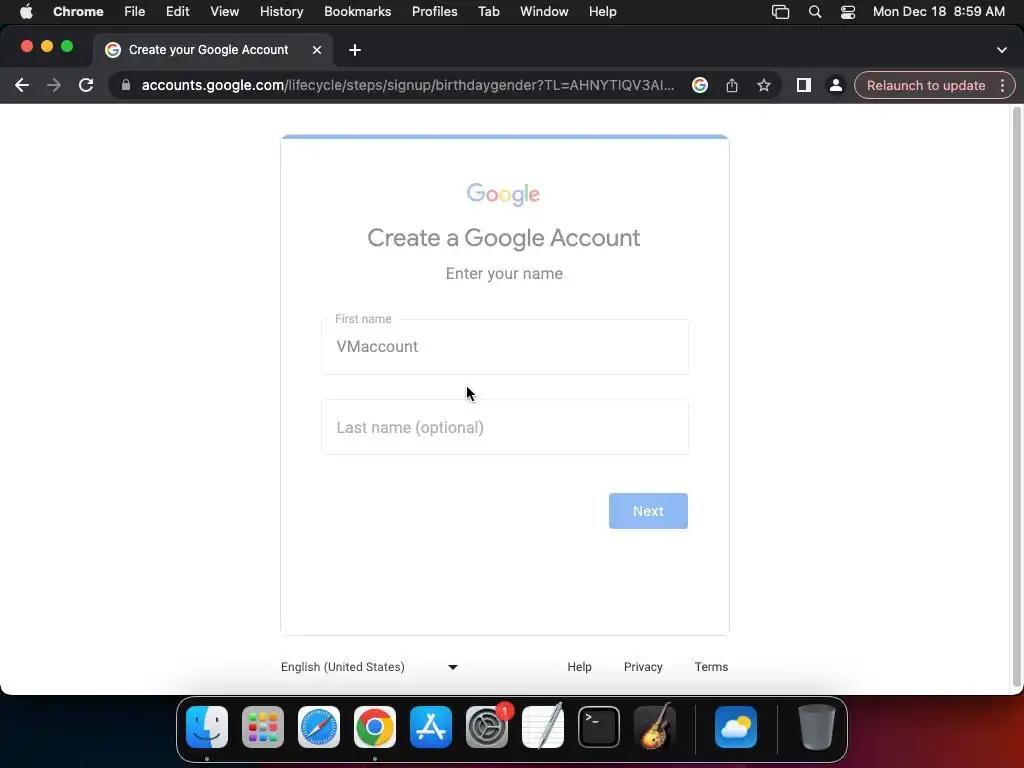Open the Terms link
1024x768 pixels.
point(711,667)
